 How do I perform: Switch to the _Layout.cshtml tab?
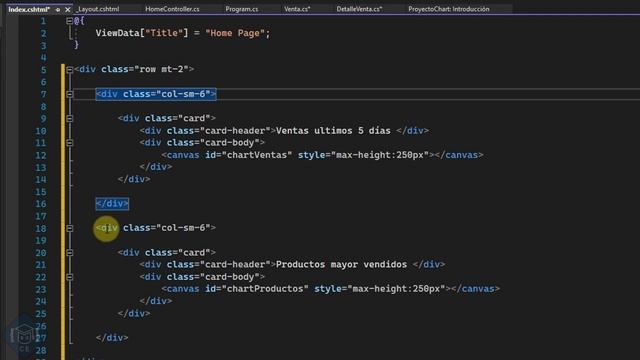tap(98, 9)
